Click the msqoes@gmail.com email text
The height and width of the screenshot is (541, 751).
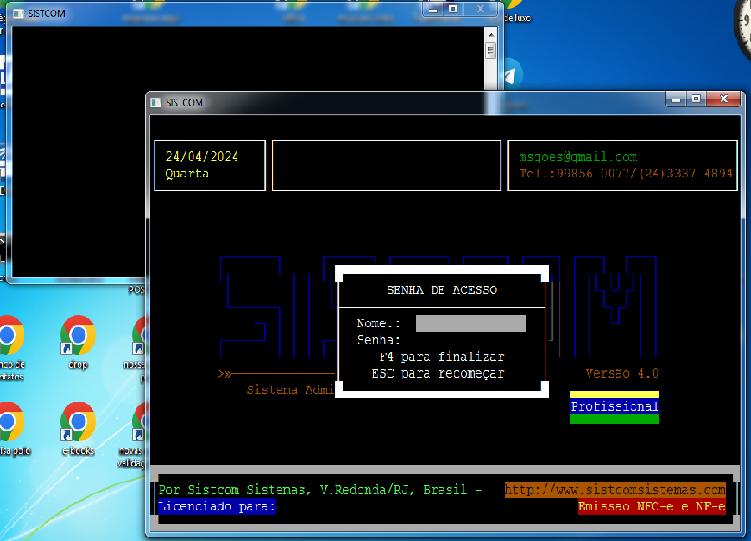click(578, 157)
